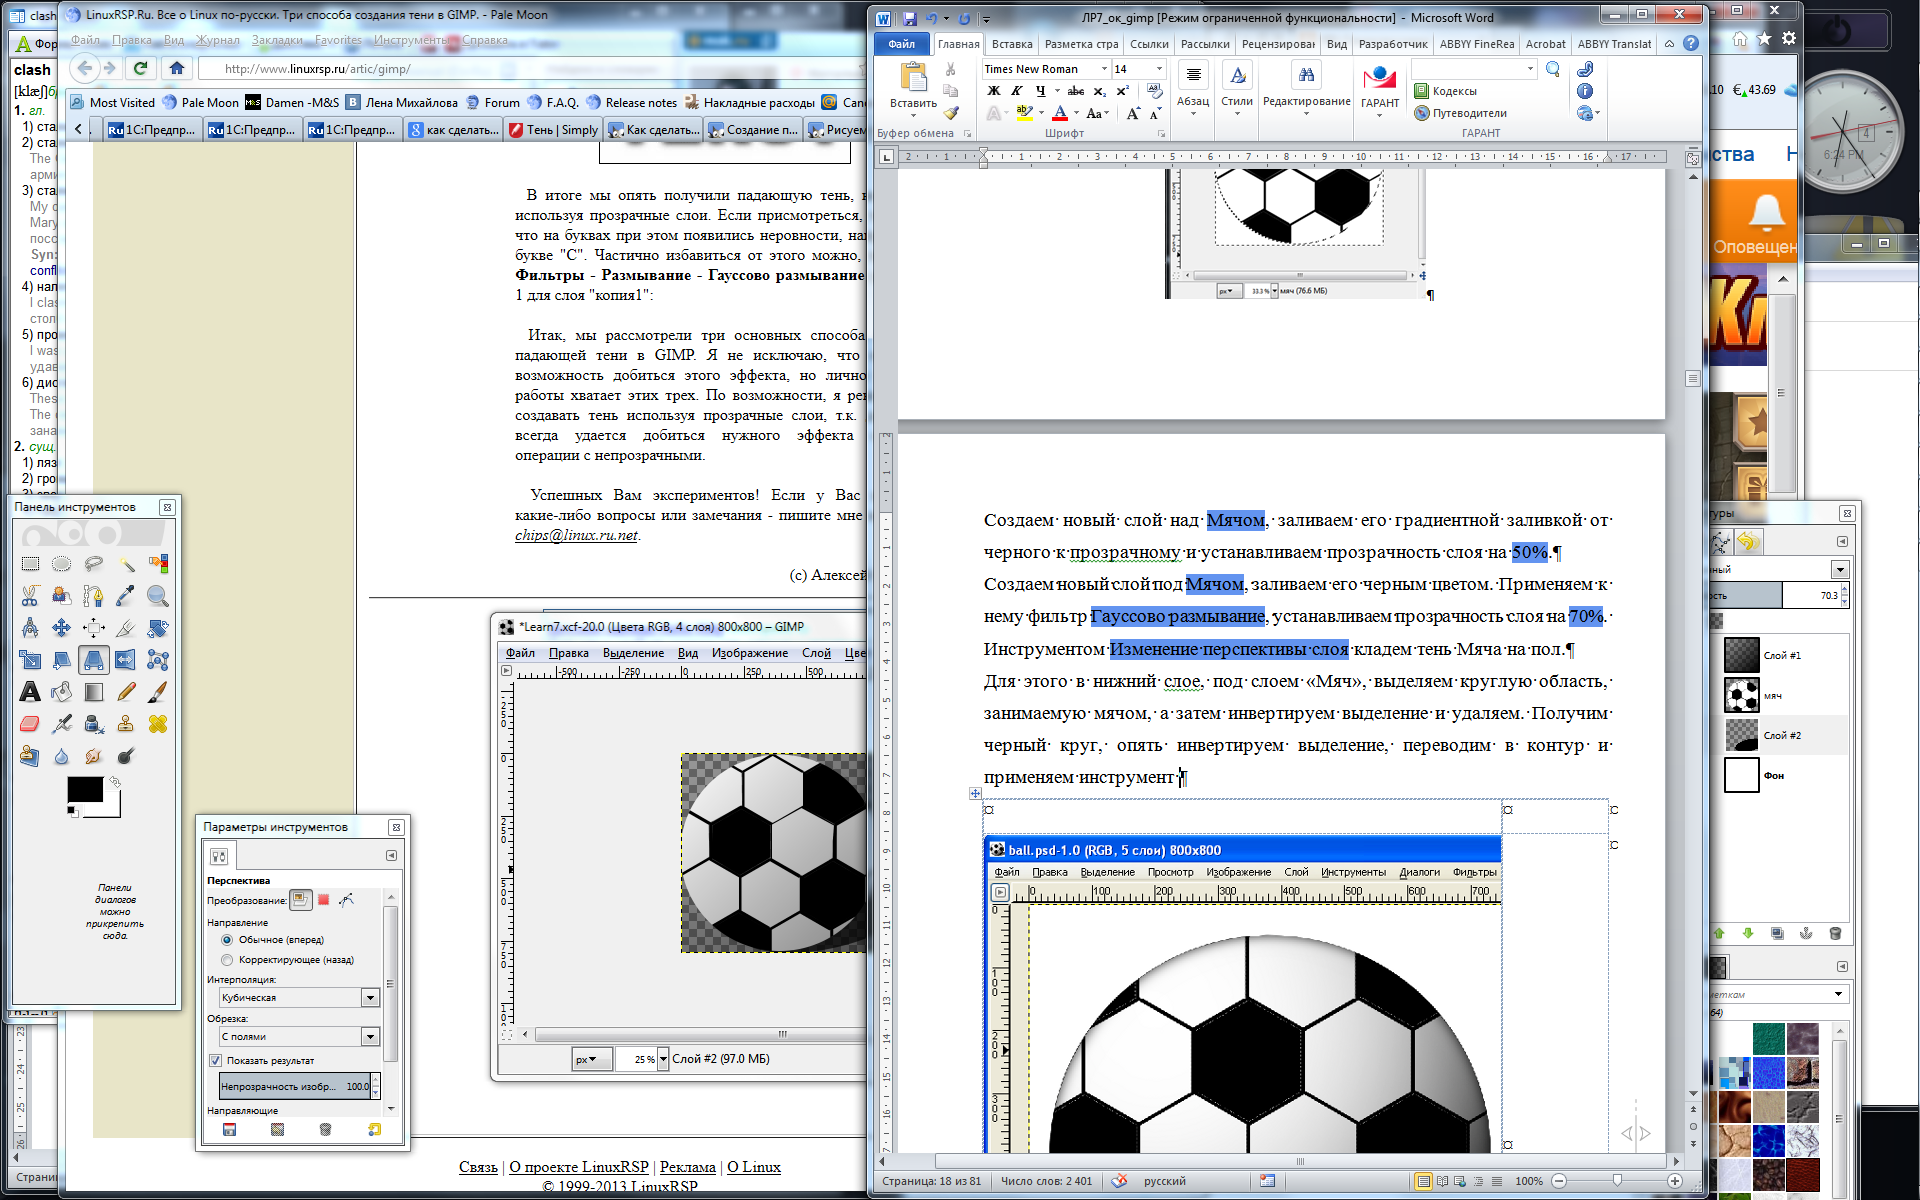Reload the page in Pale Moon browser
This screenshot has width=1920, height=1200.
[140, 68]
